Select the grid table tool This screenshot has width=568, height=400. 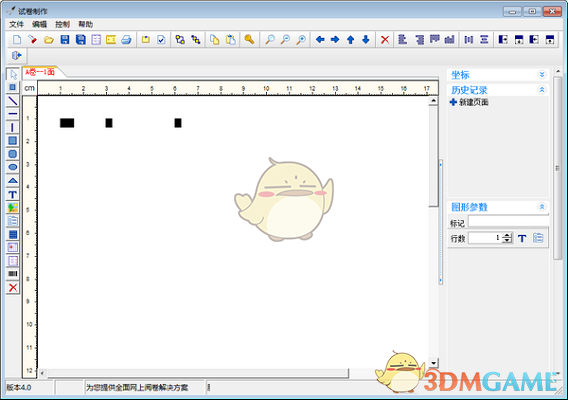pos(13,234)
